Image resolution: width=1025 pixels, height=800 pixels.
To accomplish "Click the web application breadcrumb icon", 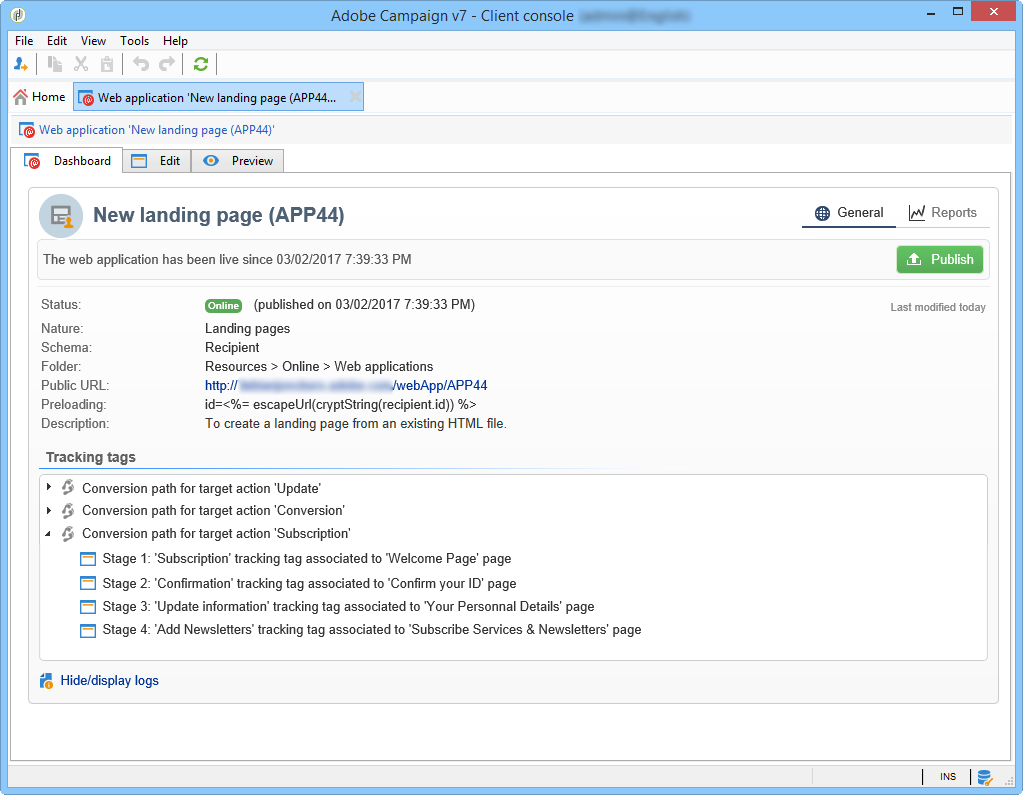I will [27, 130].
